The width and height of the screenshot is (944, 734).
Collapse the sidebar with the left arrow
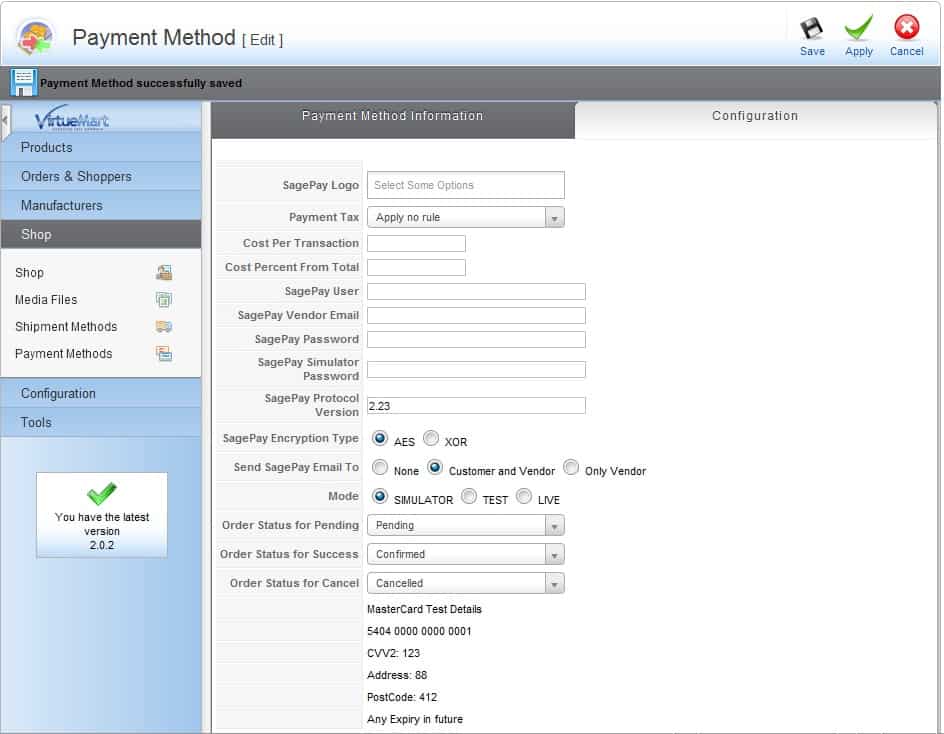coord(5,120)
